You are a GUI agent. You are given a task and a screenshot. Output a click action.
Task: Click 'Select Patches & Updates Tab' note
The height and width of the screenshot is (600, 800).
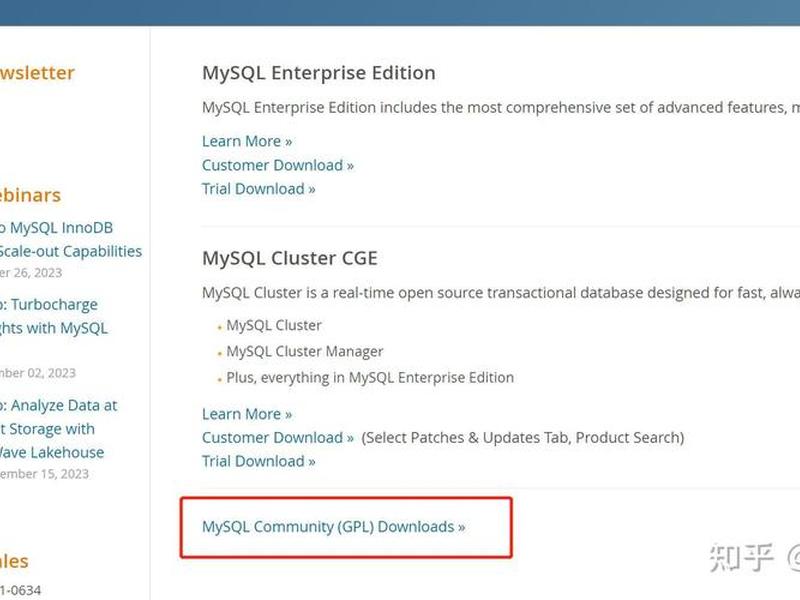point(523,437)
